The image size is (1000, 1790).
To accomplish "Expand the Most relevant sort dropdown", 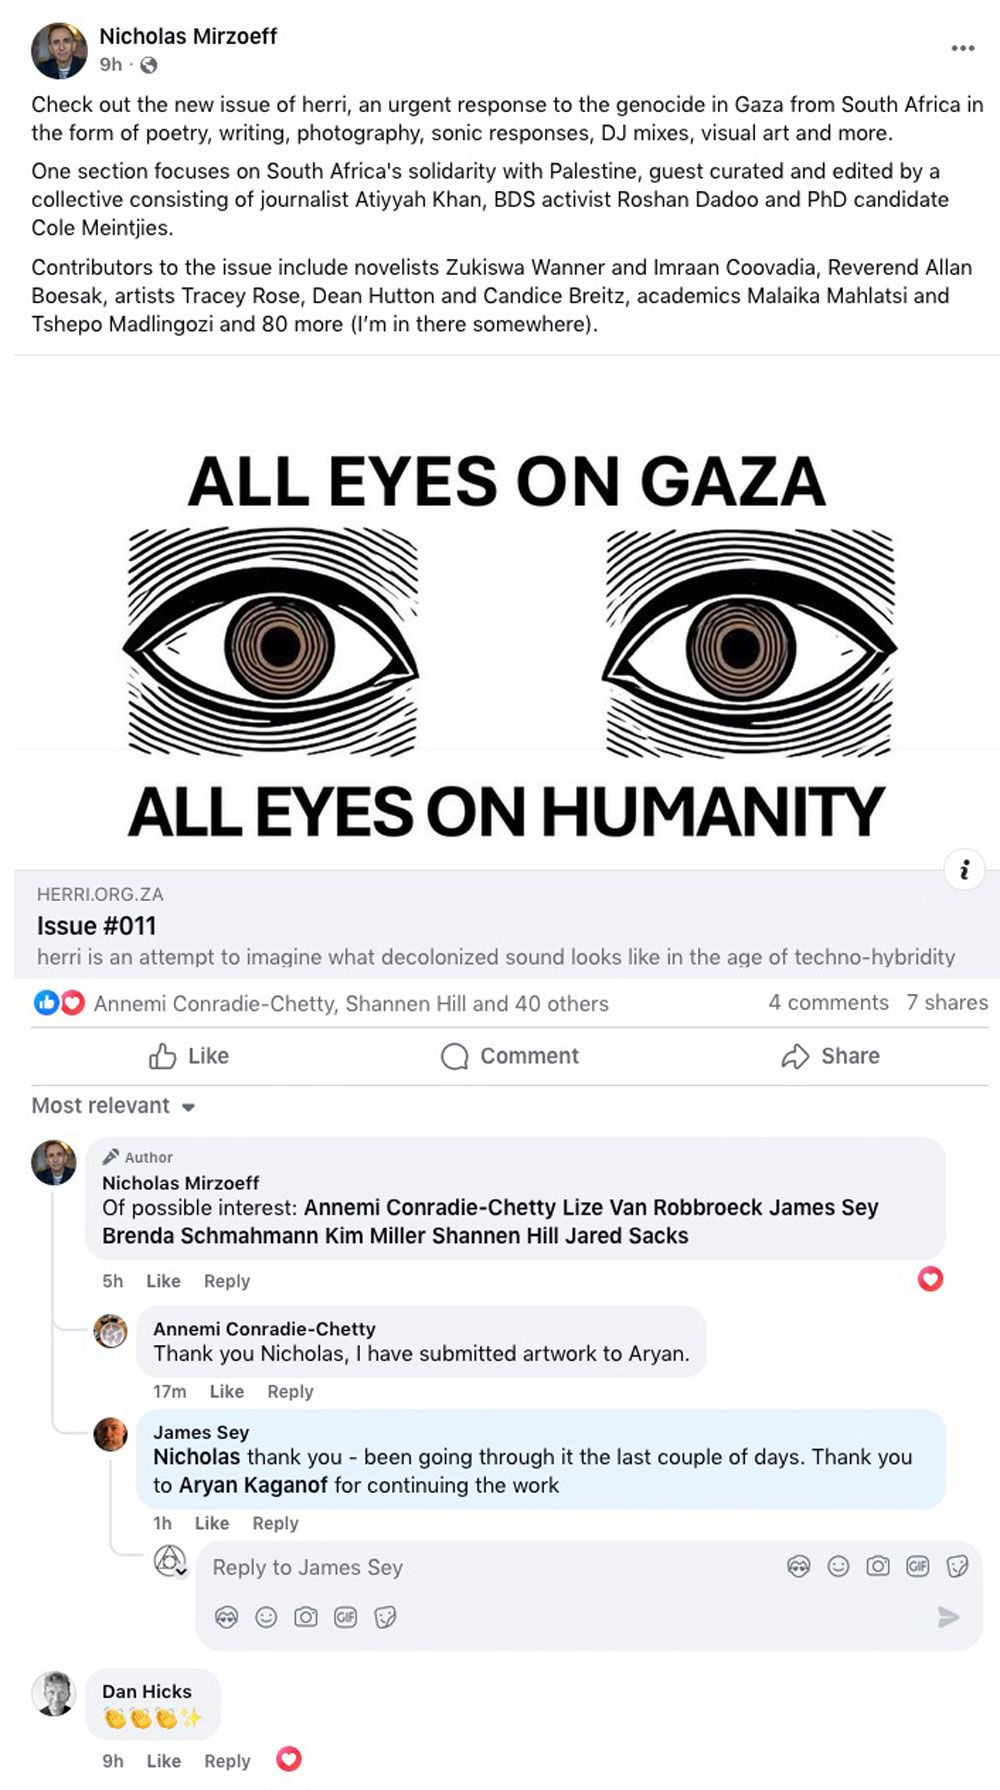I will point(113,1106).
